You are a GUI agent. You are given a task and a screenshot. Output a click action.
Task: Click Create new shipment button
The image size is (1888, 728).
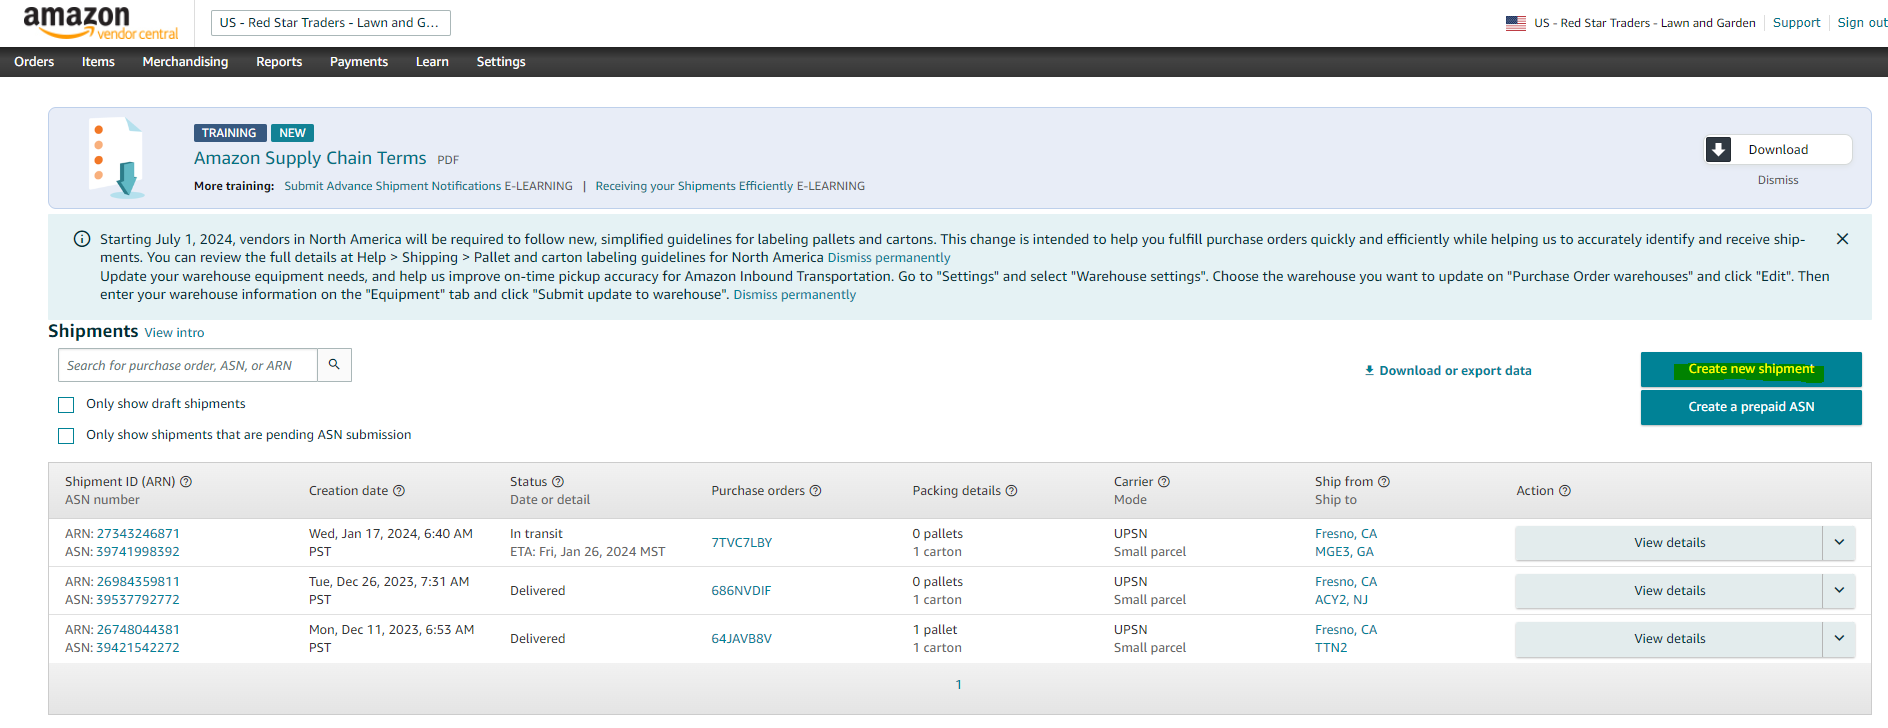pyautogui.click(x=1751, y=369)
